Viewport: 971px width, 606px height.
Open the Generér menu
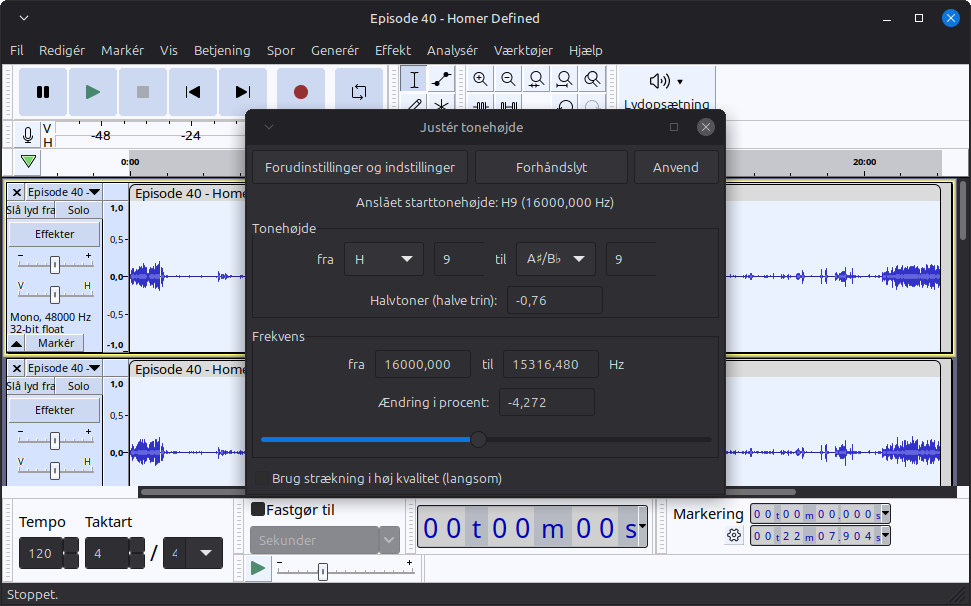[x=335, y=50]
